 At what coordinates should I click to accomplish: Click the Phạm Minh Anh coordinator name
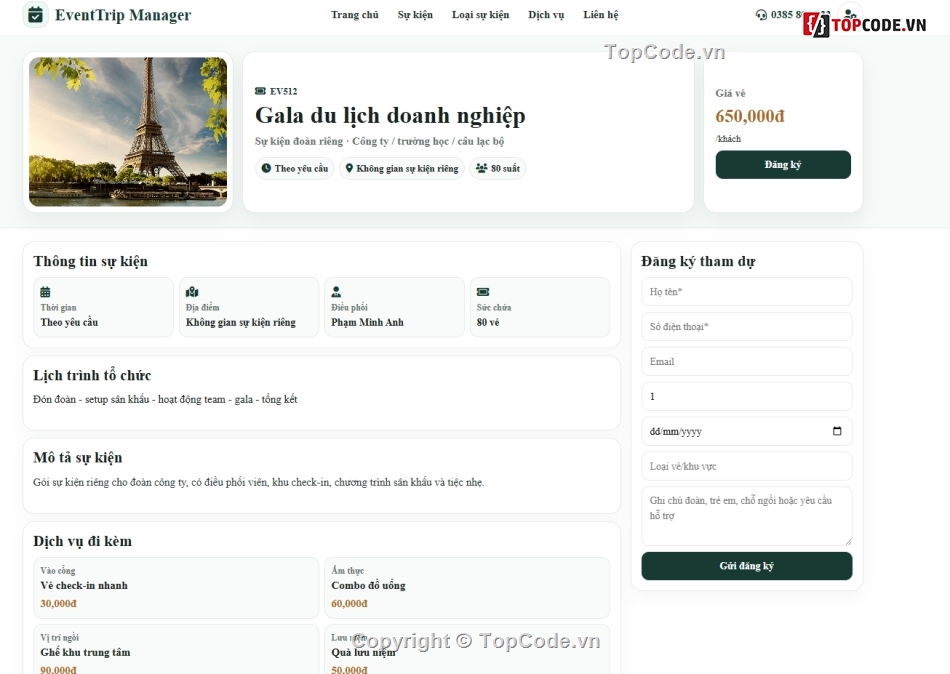pyautogui.click(x=367, y=322)
